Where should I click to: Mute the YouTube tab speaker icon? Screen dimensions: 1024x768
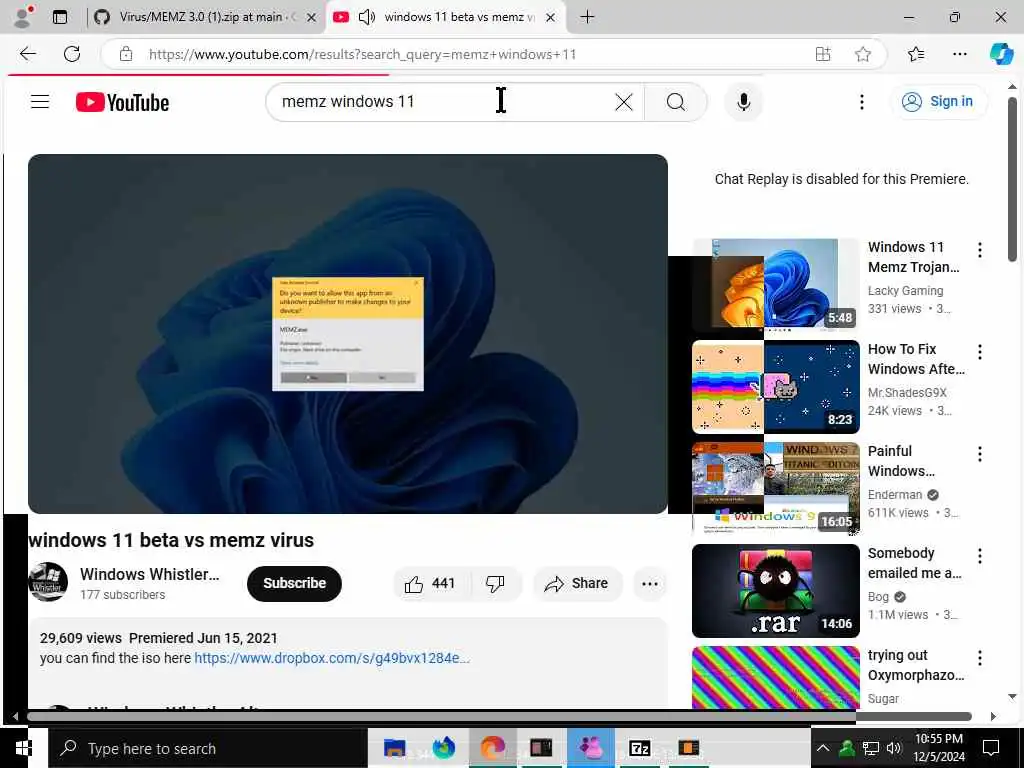click(367, 17)
